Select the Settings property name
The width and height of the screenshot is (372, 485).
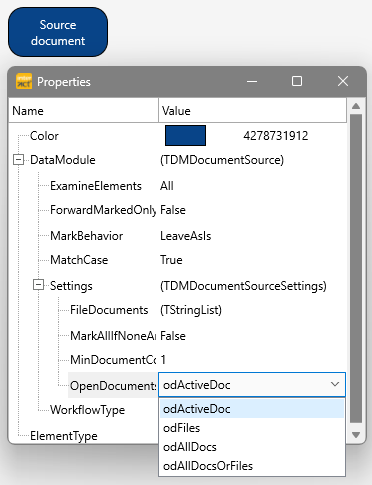[71, 286]
